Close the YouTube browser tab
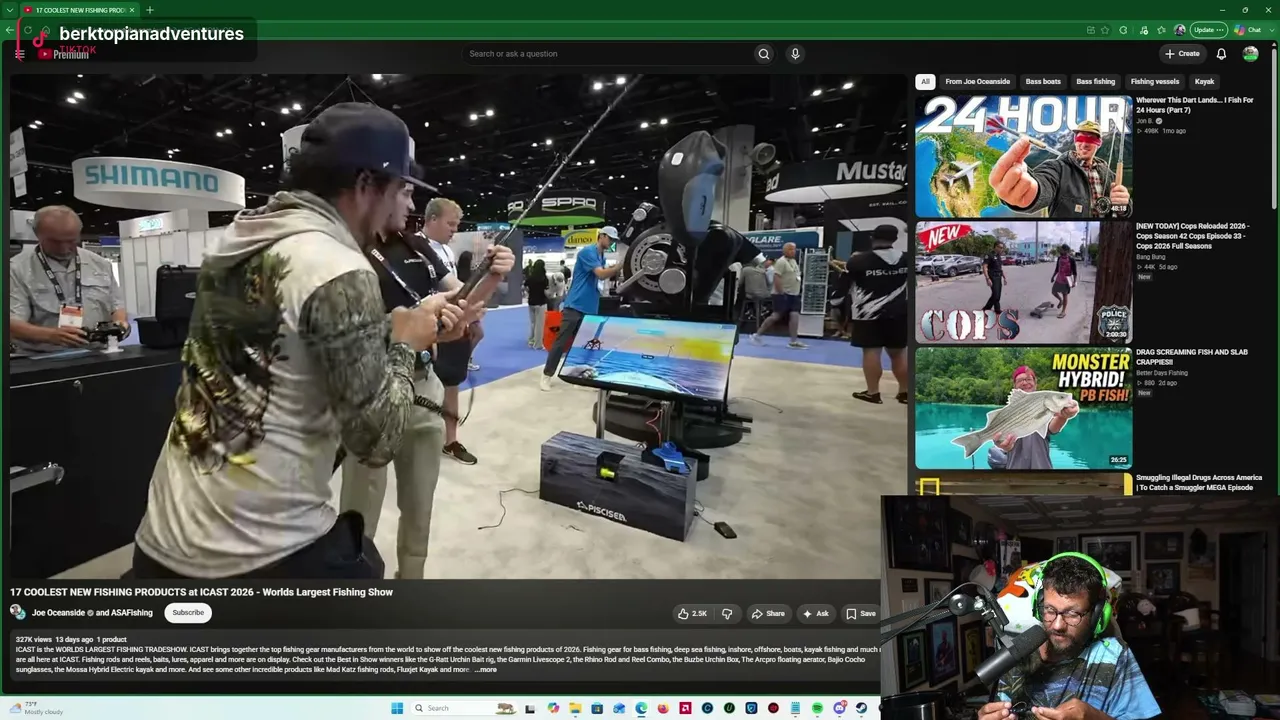 [132, 10]
